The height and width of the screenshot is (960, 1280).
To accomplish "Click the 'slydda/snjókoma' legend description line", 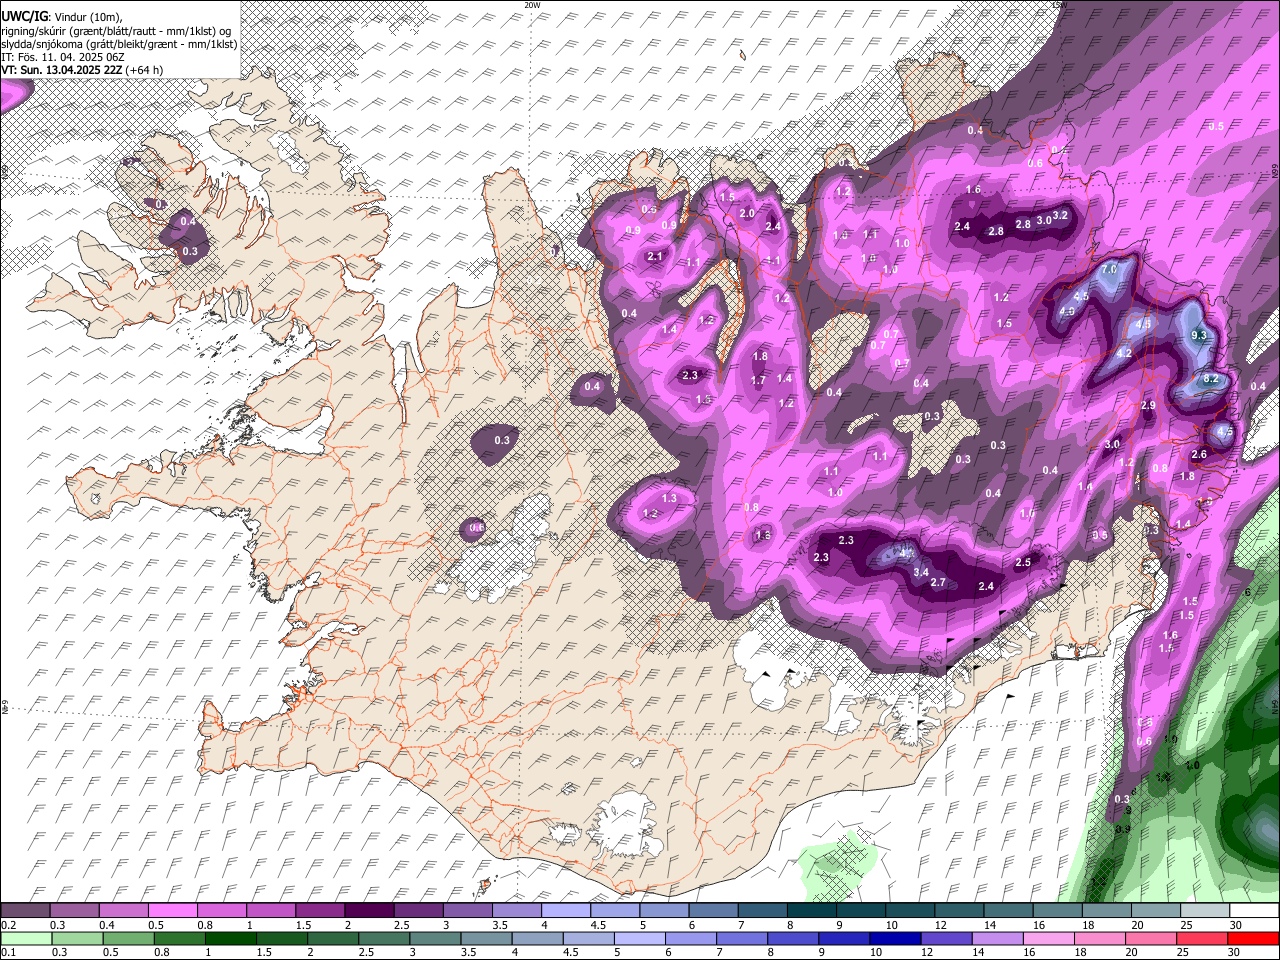I will [x=119, y=44].
